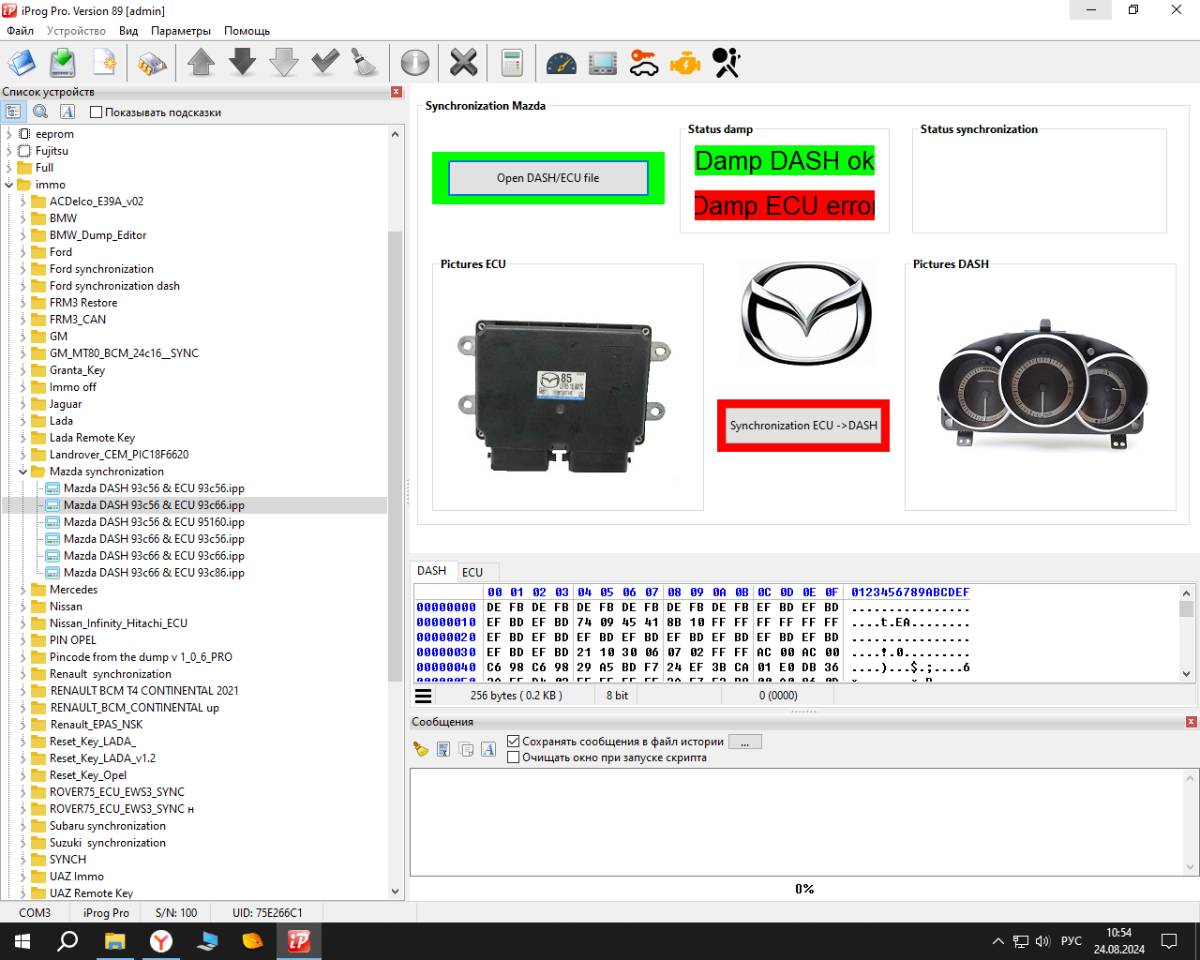Check 'Очищать окно при запуске скрипта'

[x=514, y=758]
